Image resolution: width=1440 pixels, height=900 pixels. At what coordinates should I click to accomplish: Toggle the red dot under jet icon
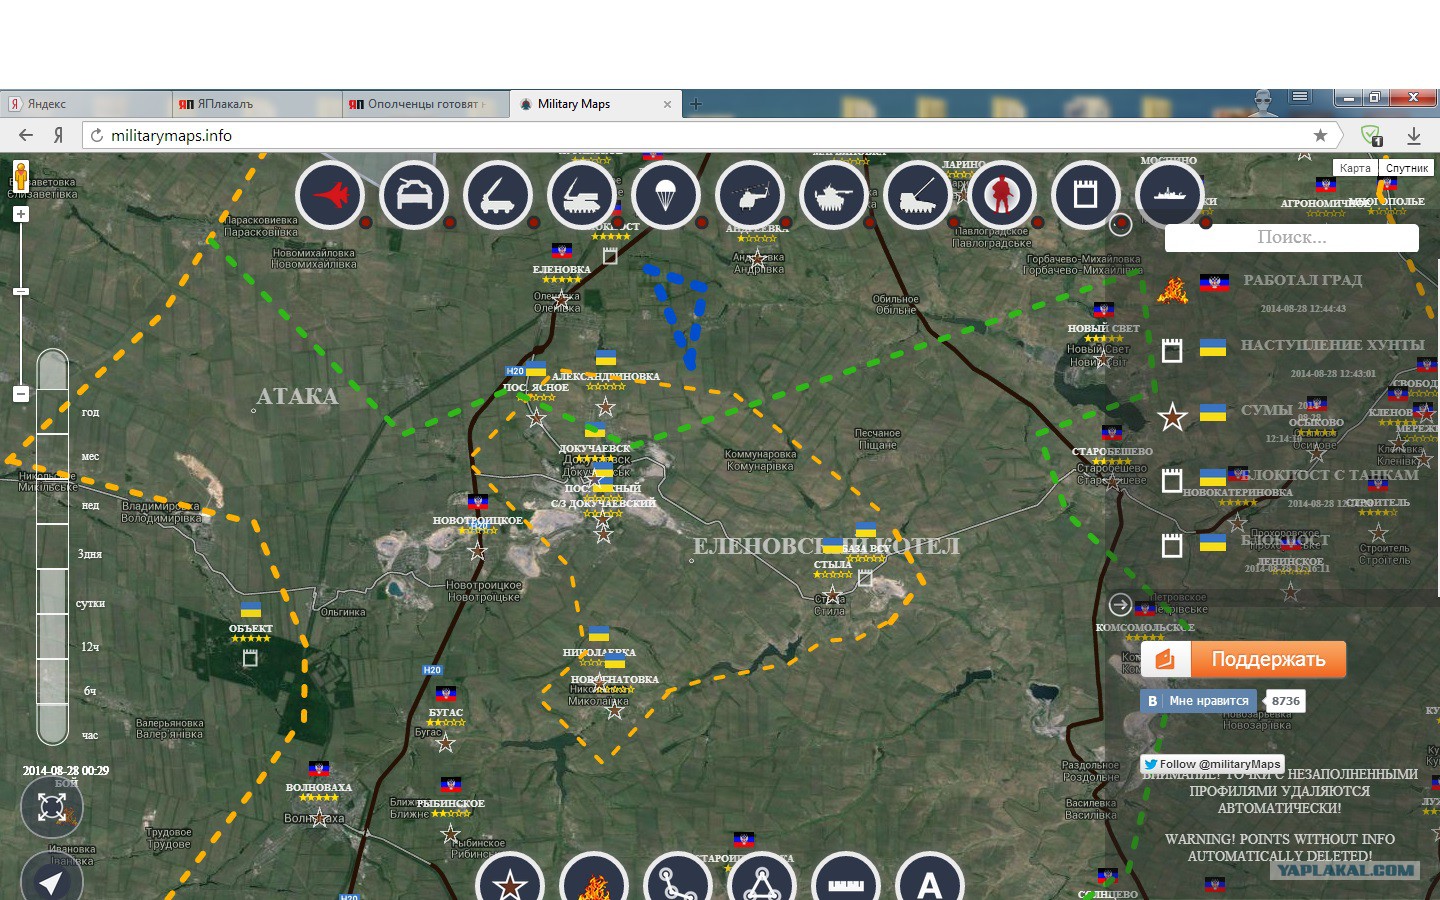click(366, 222)
